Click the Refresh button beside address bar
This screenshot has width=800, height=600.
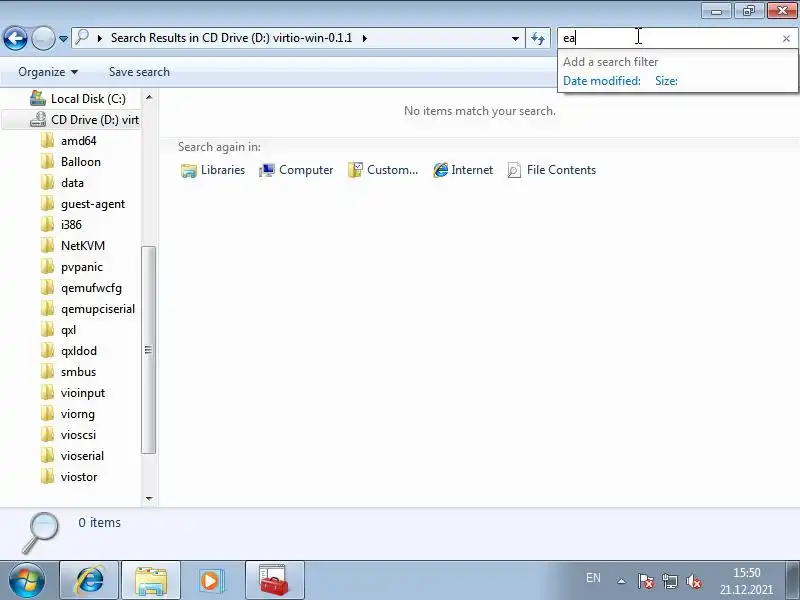pyautogui.click(x=538, y=38)
